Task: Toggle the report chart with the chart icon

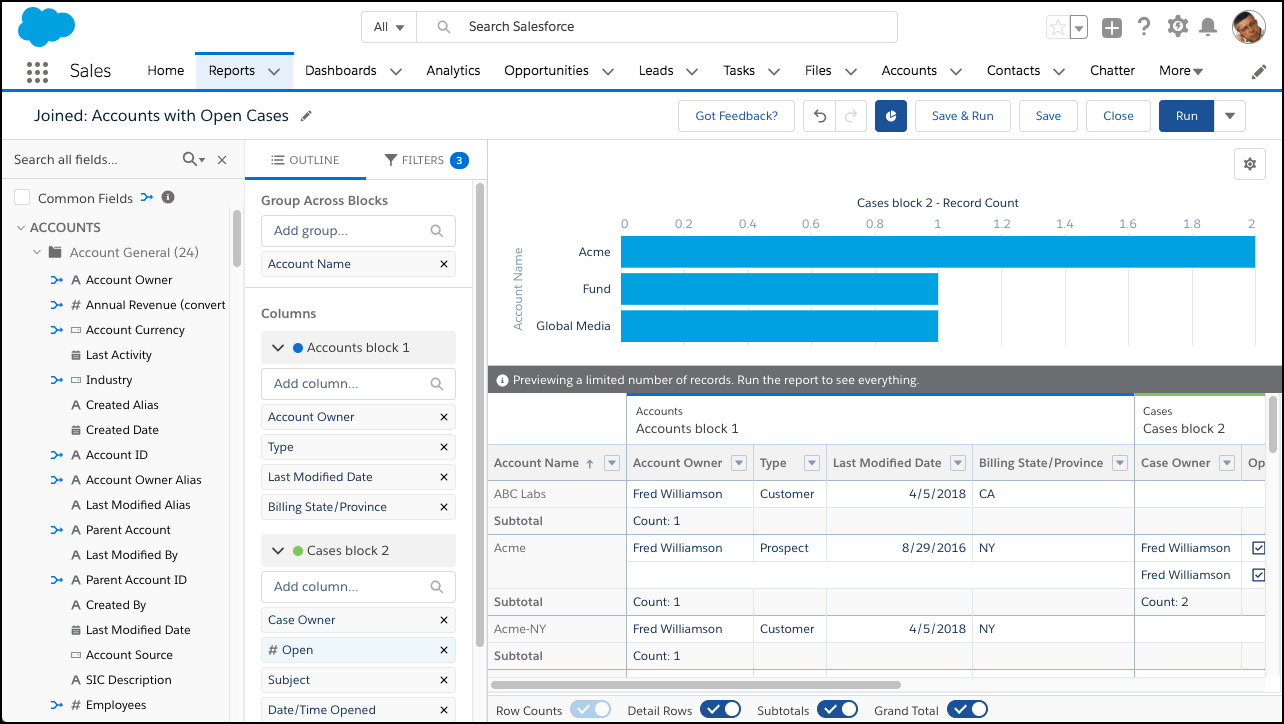Action: [890, 116]
